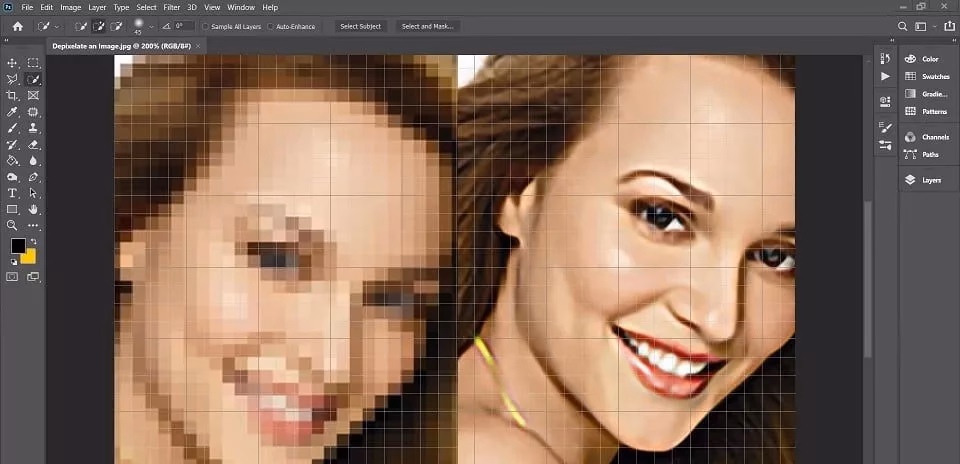Screen dimensions: 960x464
Task: Select the Eraser tool
Action: (33, 144)
